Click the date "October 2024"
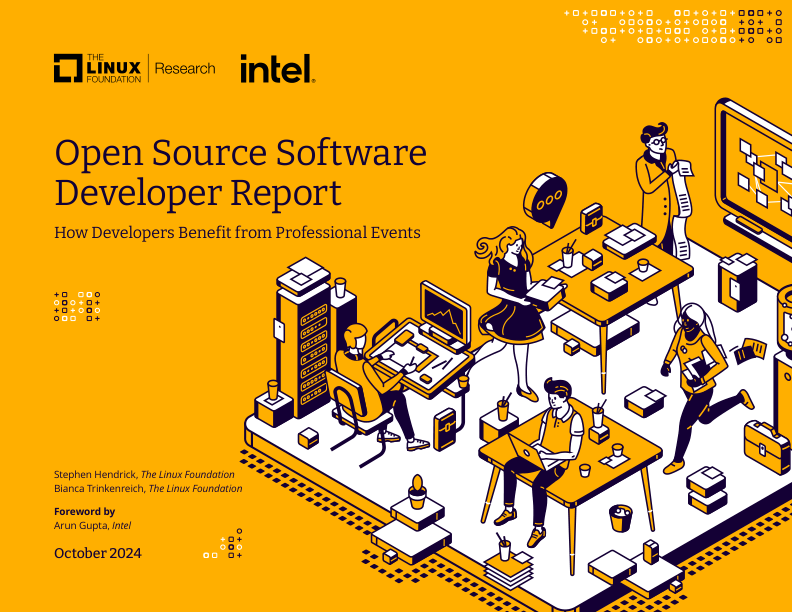The image size is (792, 612). tap(97, 553)
